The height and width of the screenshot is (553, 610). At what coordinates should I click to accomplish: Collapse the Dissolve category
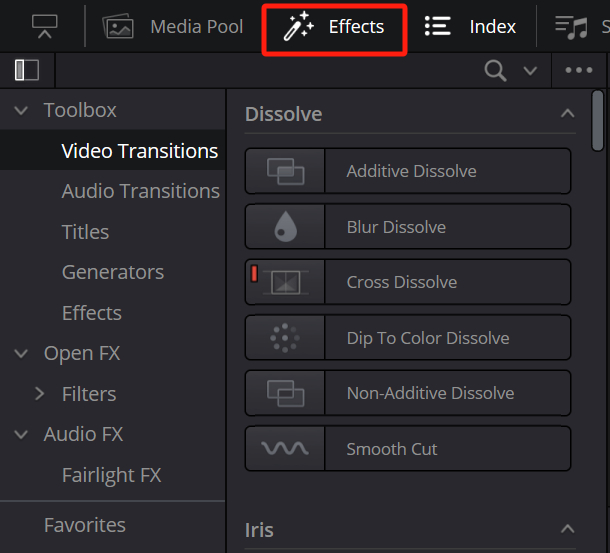point(567,114)
